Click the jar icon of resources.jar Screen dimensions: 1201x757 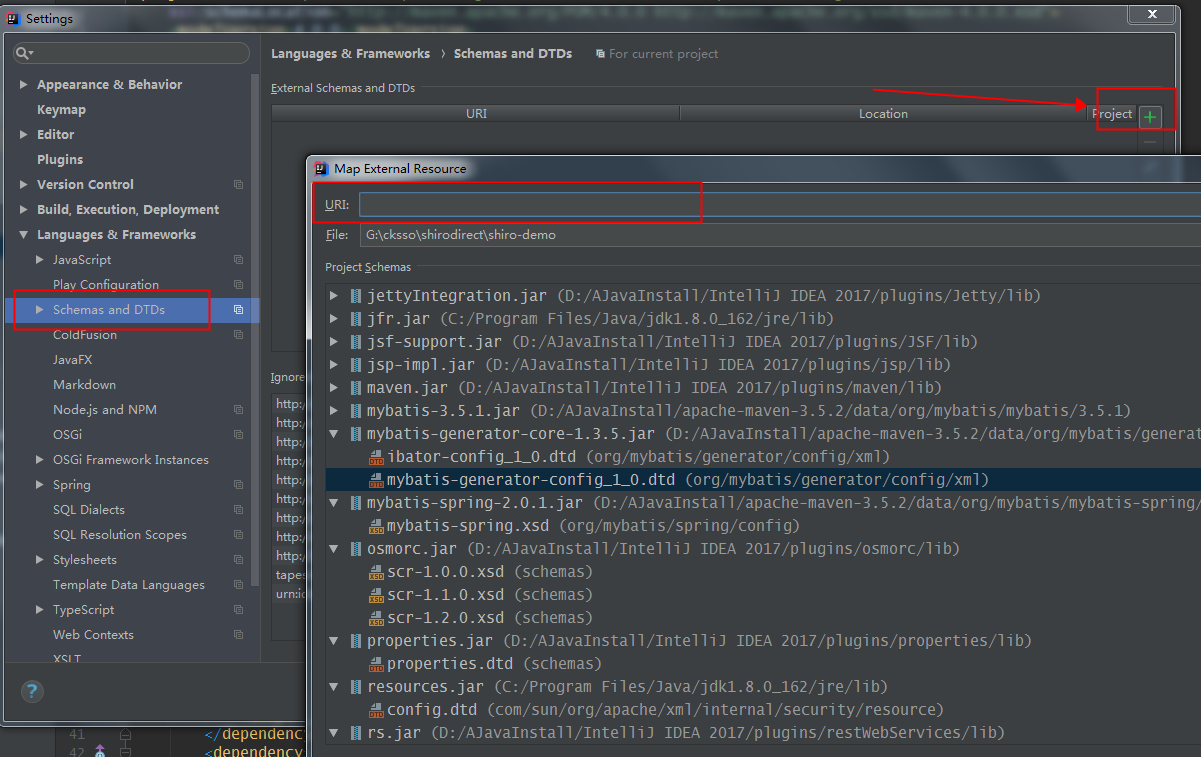(356, 687)
